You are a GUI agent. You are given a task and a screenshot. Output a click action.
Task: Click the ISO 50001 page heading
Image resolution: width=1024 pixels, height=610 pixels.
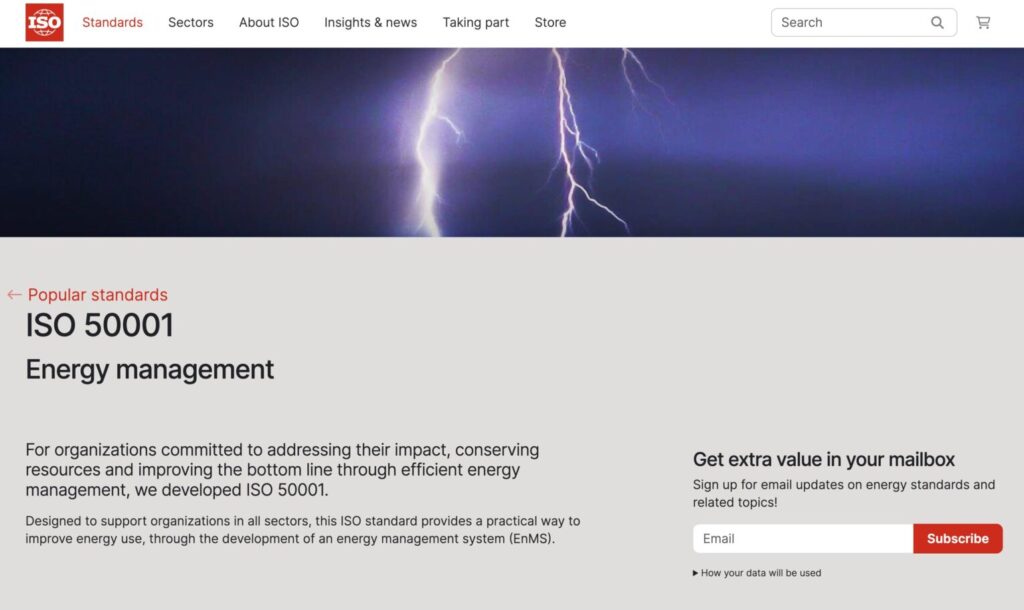click(x=100, y=326)
